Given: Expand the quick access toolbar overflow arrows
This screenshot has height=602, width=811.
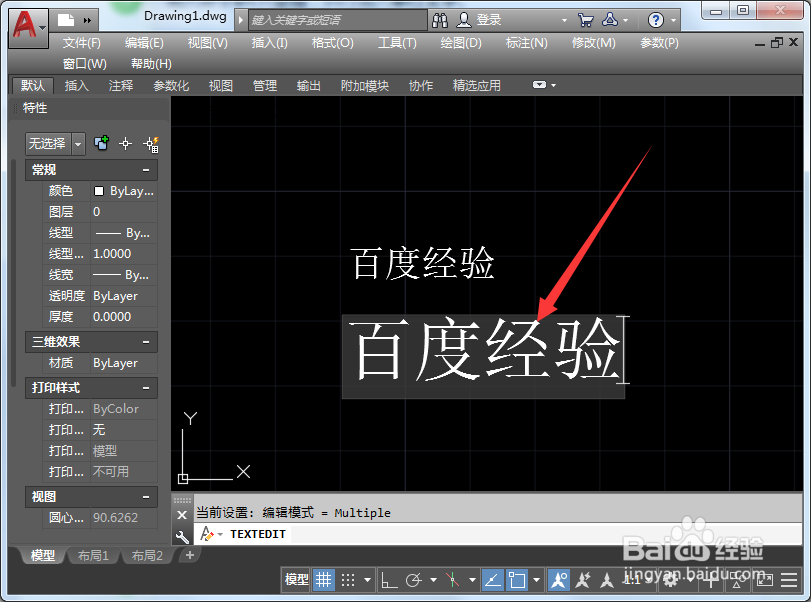Looking at the screenshot, I should 87,21.
